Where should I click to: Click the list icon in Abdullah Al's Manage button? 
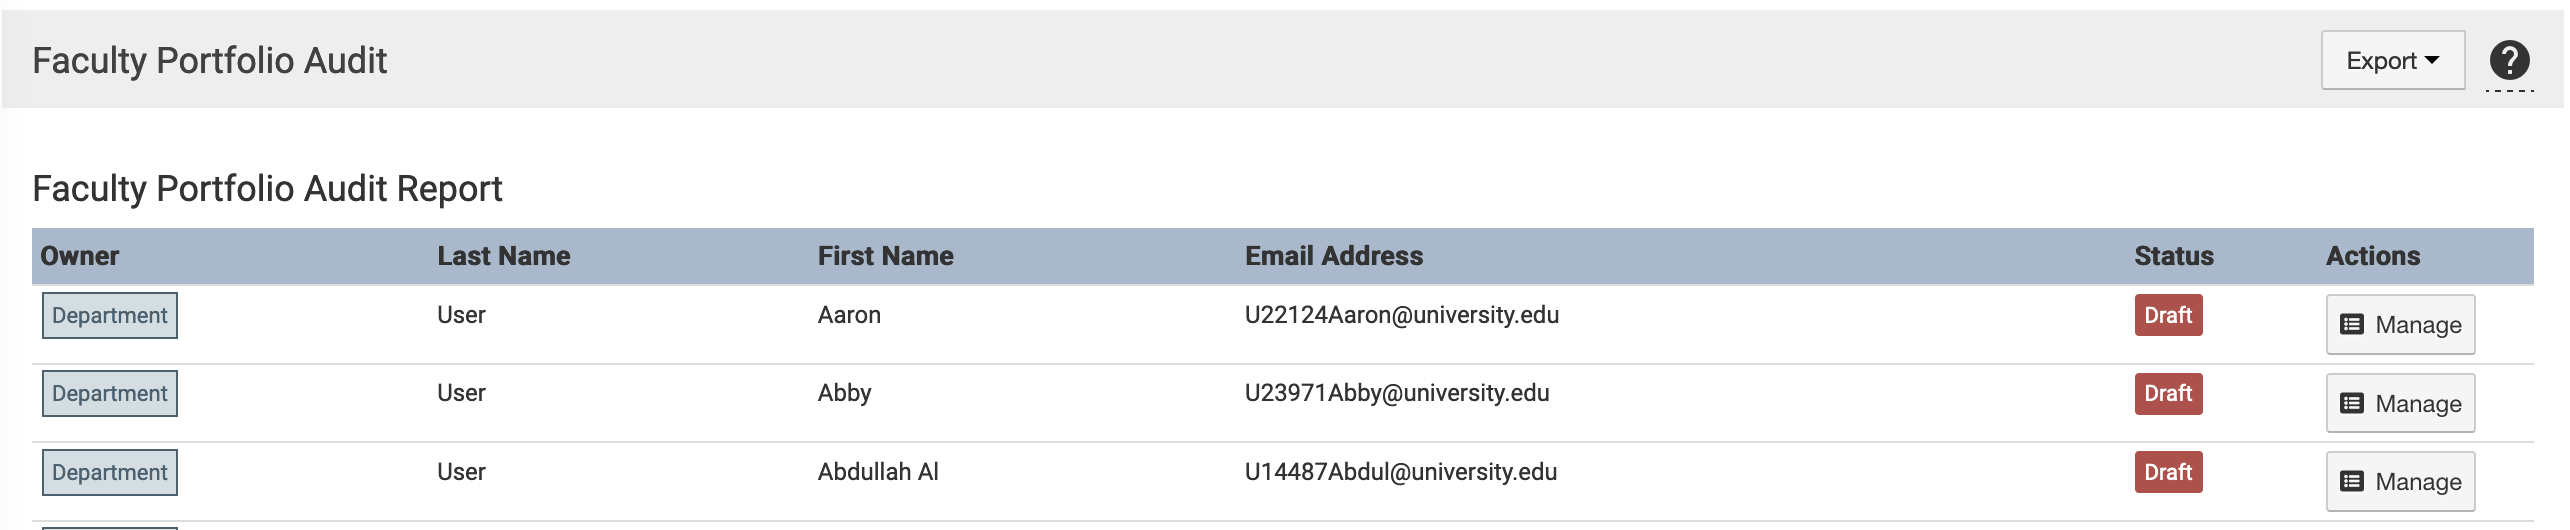2352,482
